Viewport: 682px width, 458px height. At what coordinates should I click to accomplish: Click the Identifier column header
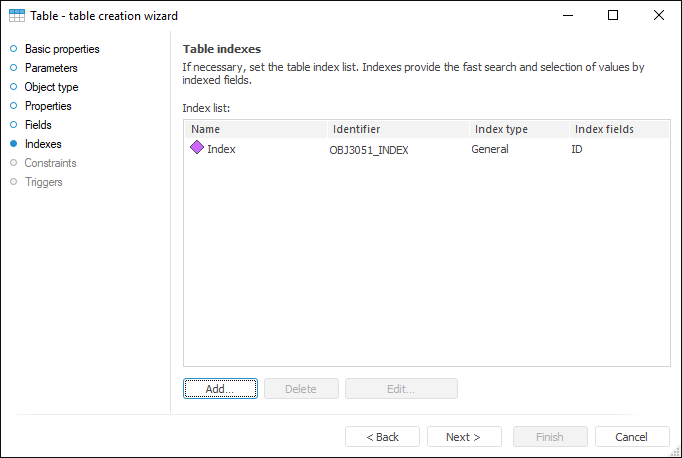(397, 129)
